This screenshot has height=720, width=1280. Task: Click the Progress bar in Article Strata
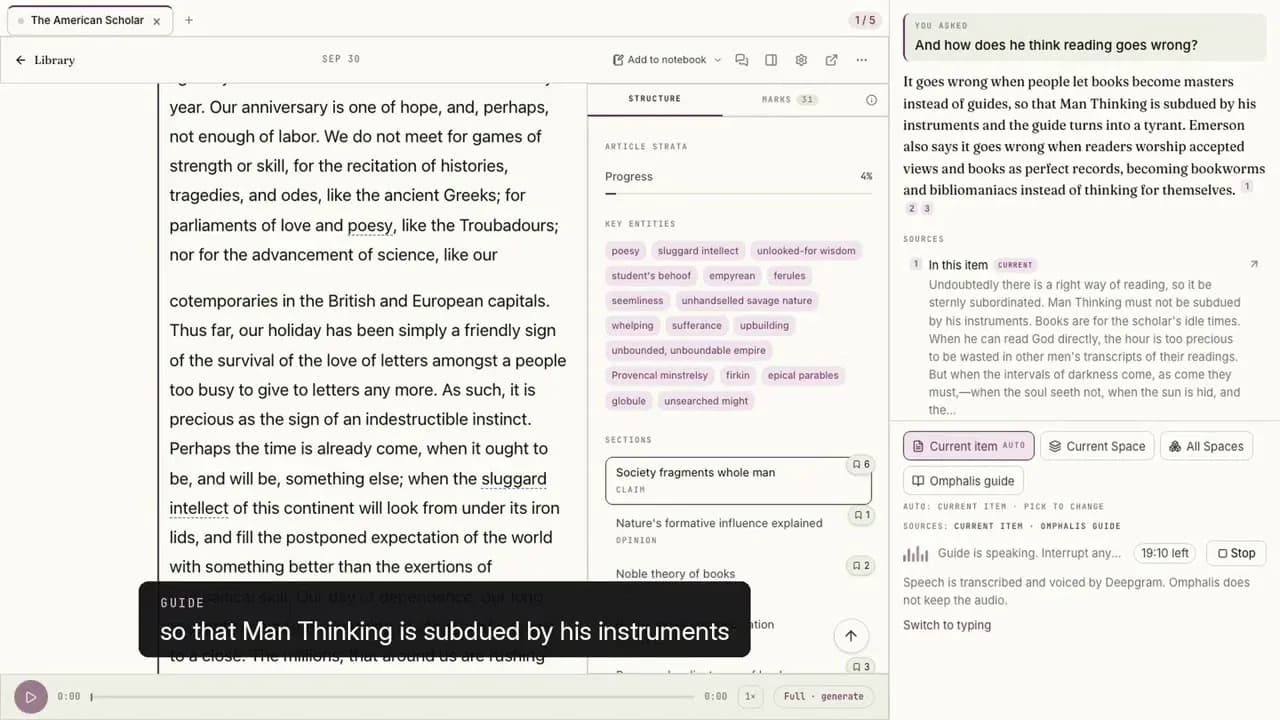pos(738,193)
